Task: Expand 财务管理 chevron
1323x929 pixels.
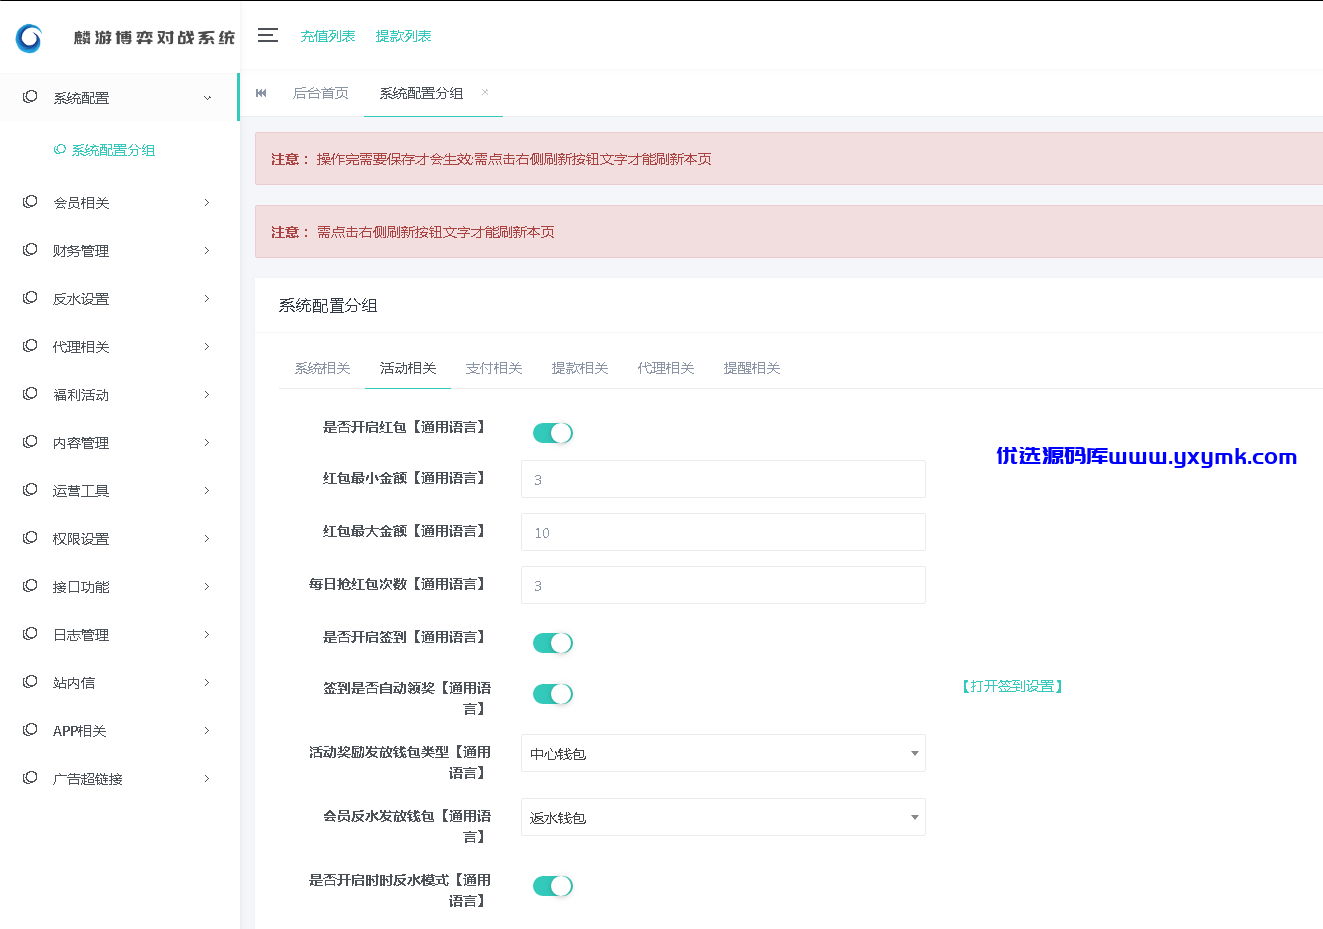Action: [x=207, y=251]
